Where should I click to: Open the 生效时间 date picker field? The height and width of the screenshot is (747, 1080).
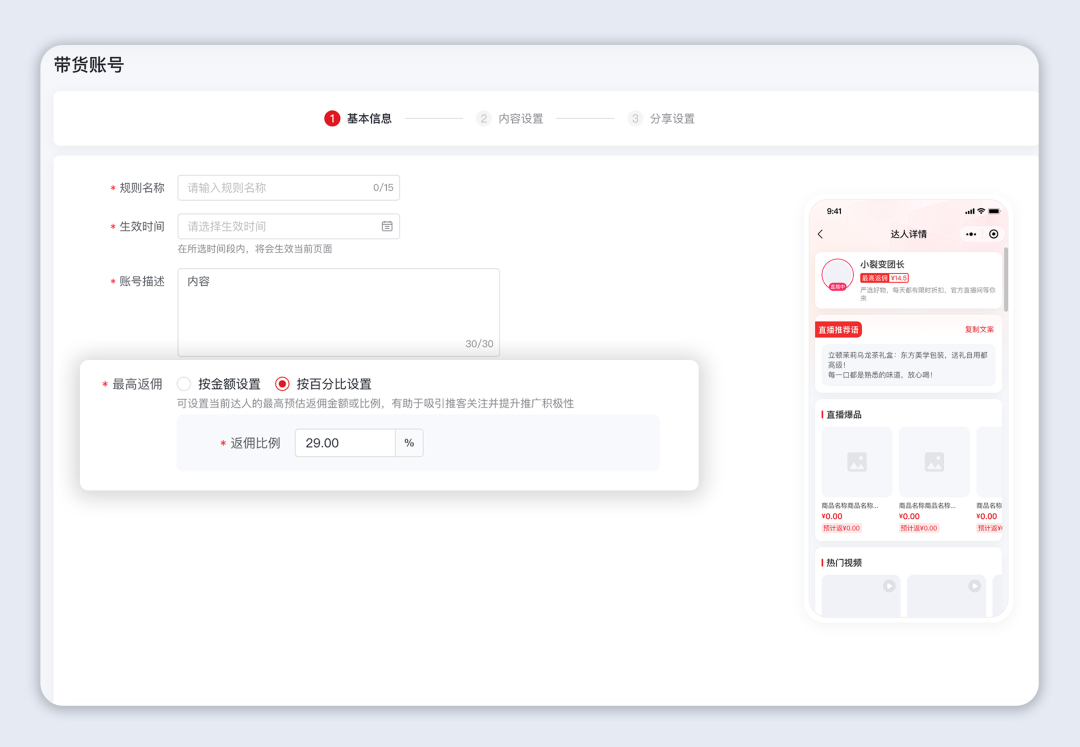[x=280, y=226]
